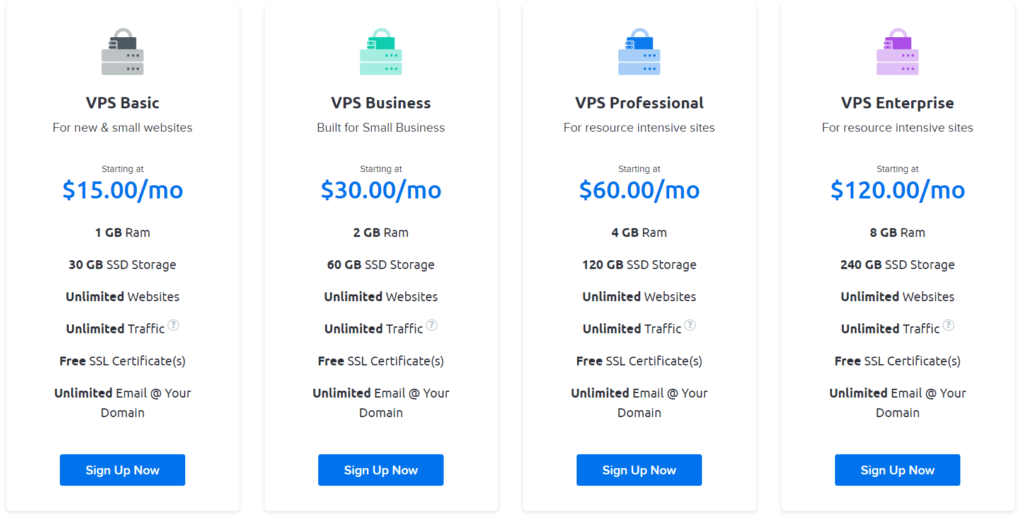1024x516 pixels.
Task: Click the $120.00/mo price
Action: click(x=897, y=190)
